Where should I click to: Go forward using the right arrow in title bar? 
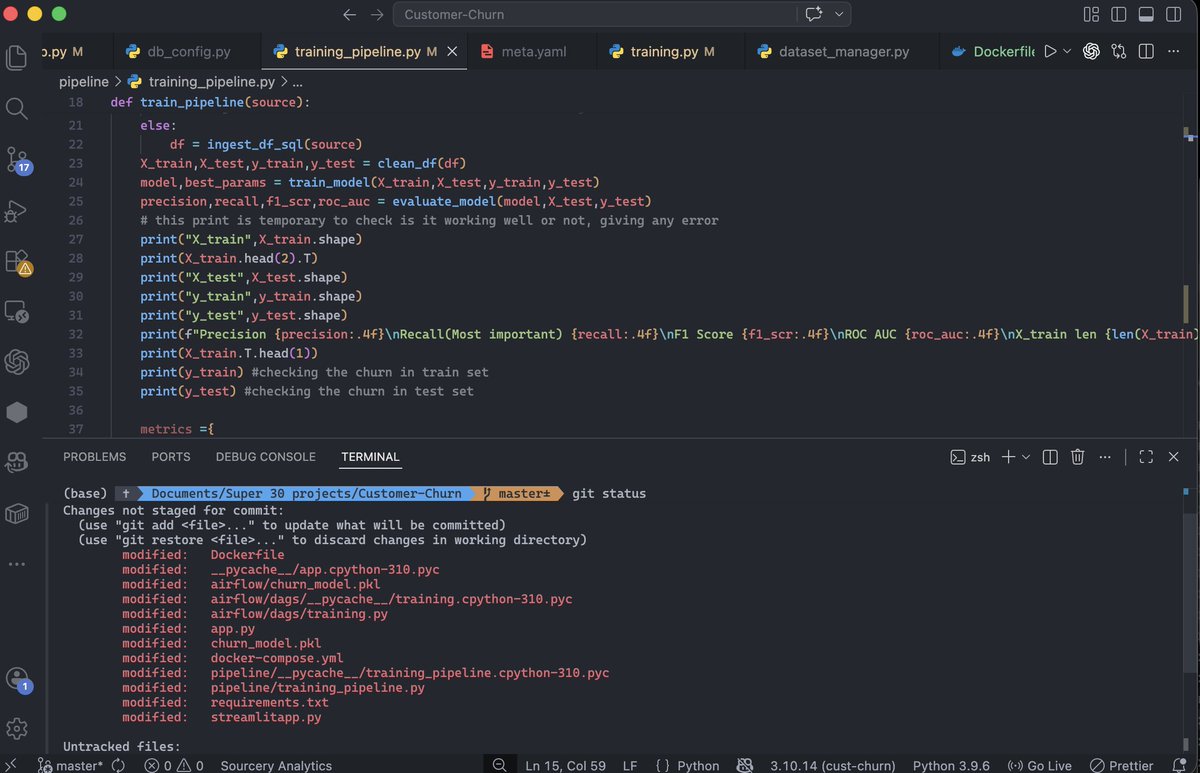(x=377, y=15)
